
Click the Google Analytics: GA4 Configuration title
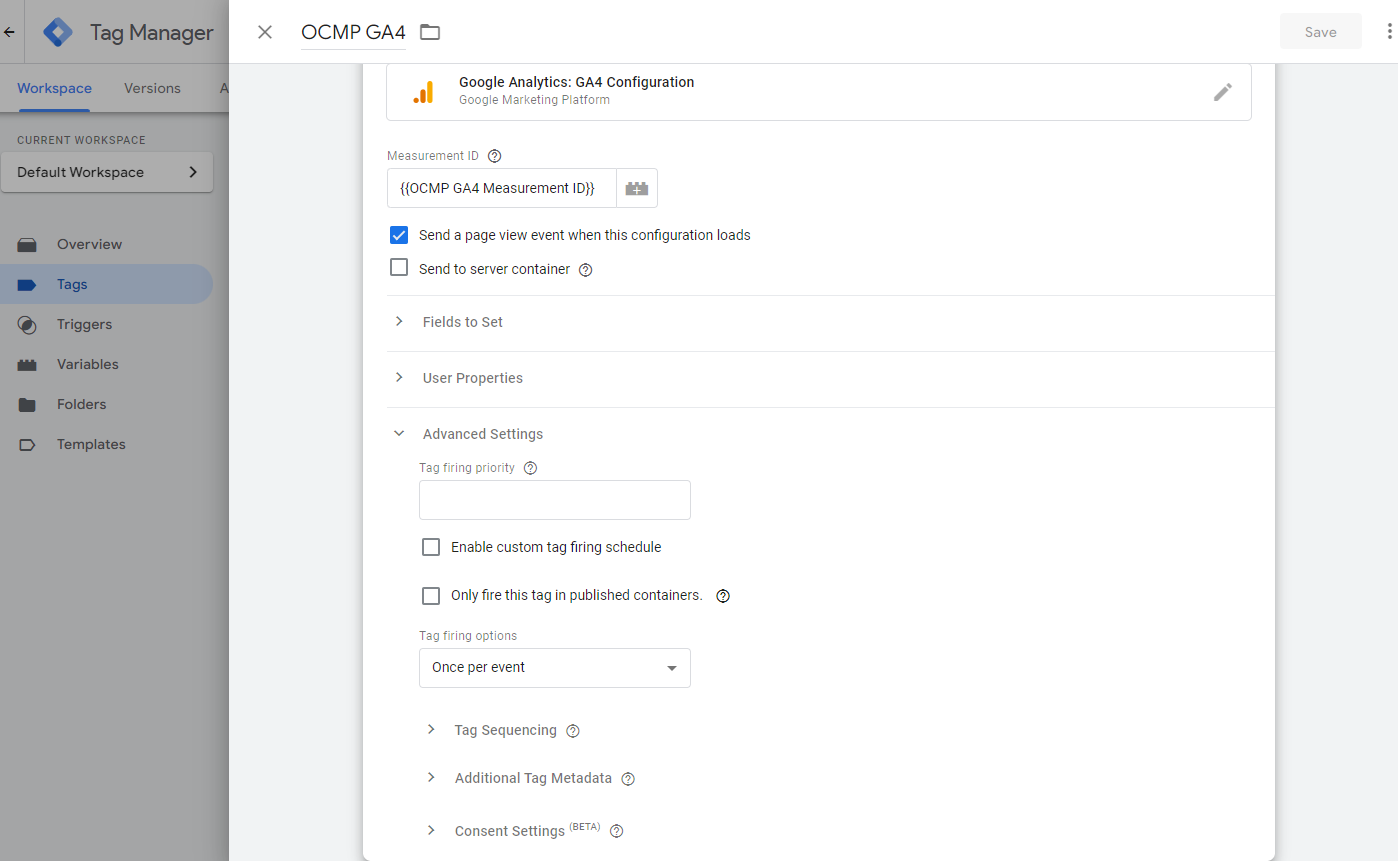point(576,82)
